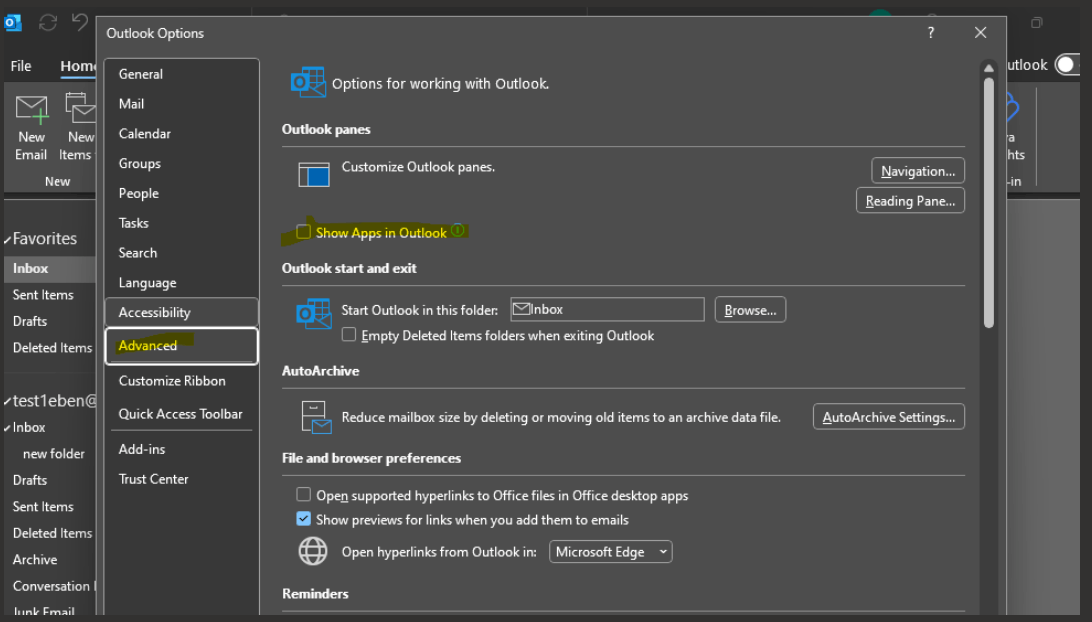Open the Language options category
Screen dimensions: 1092x622
pos(182,283)
